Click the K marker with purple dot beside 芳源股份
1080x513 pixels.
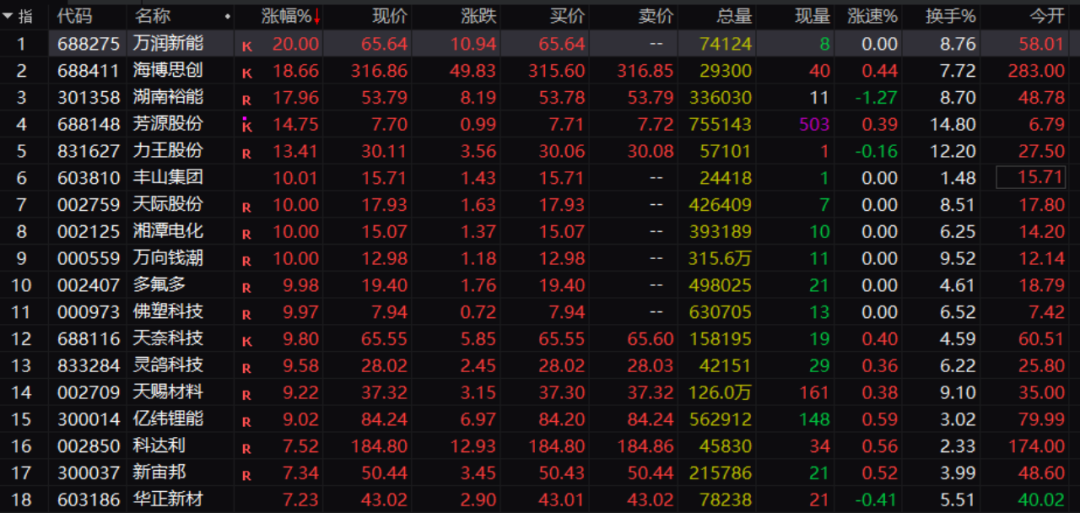tap(246, 125)
